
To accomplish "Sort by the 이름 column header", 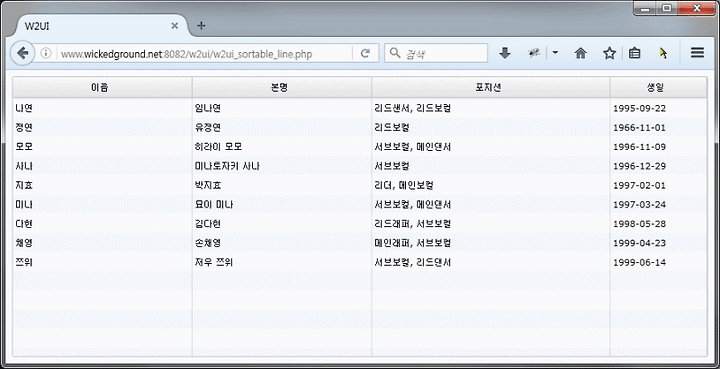I will coord(102,88).
